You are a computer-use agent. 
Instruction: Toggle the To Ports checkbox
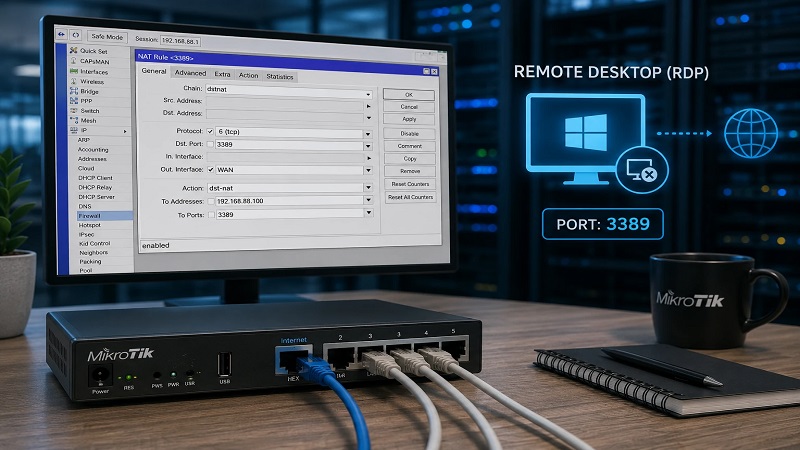pyautogui.click(x=211, y=215)
